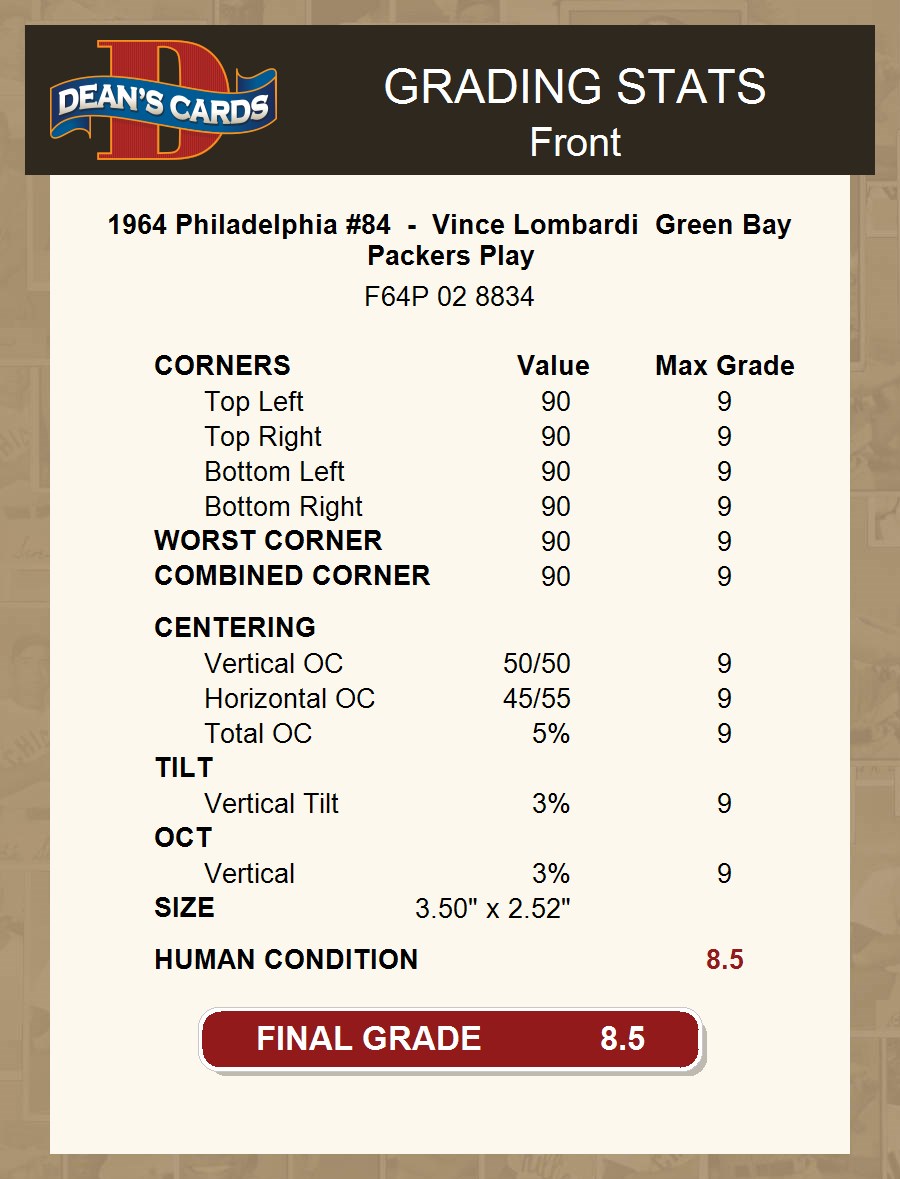Click the Dean's Cards logo

point(163,100)
